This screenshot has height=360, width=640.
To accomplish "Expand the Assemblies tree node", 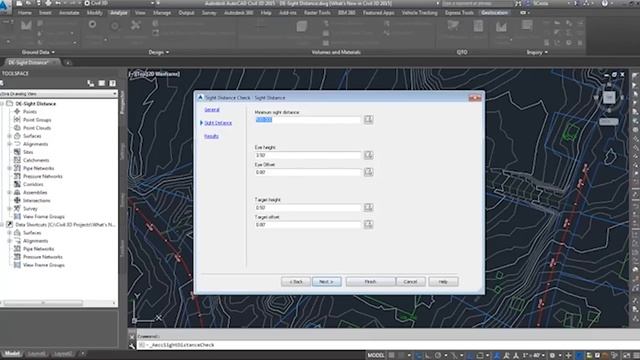I will tap(9, 192).
